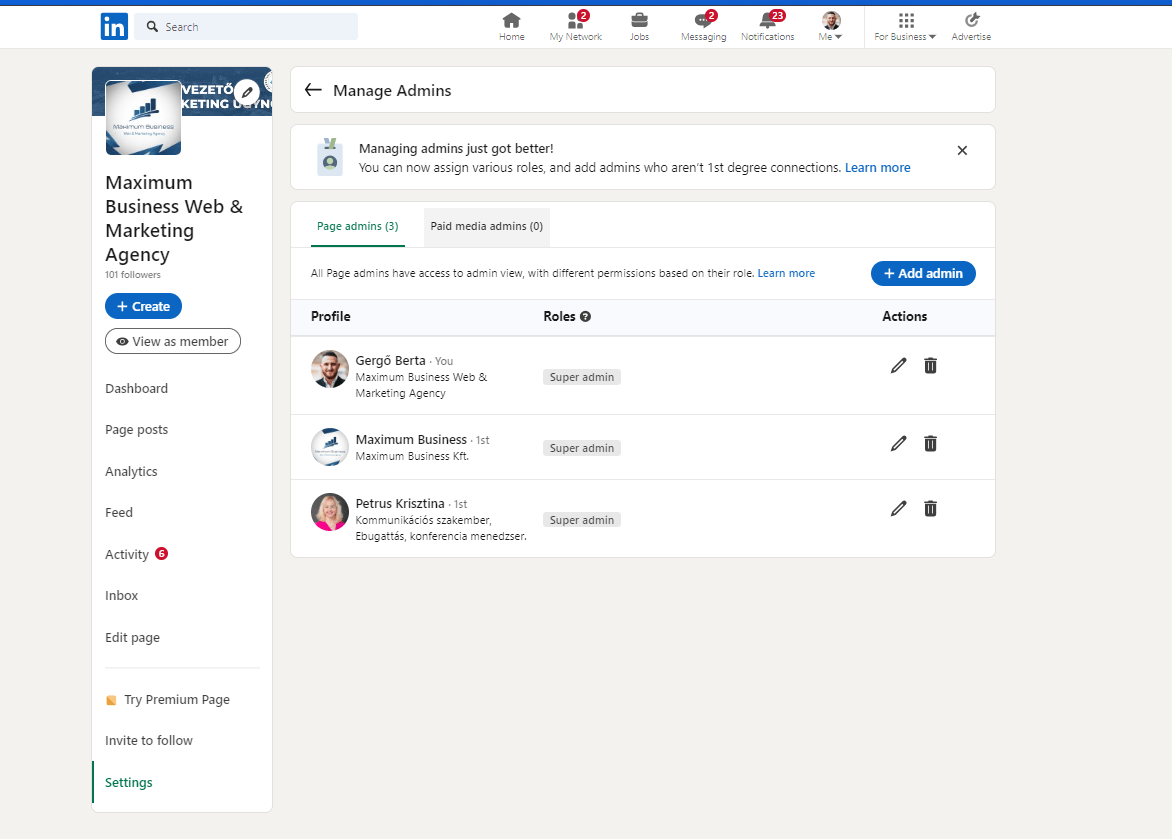Click View as member button

pyautogui.click(x=173, y=341)
